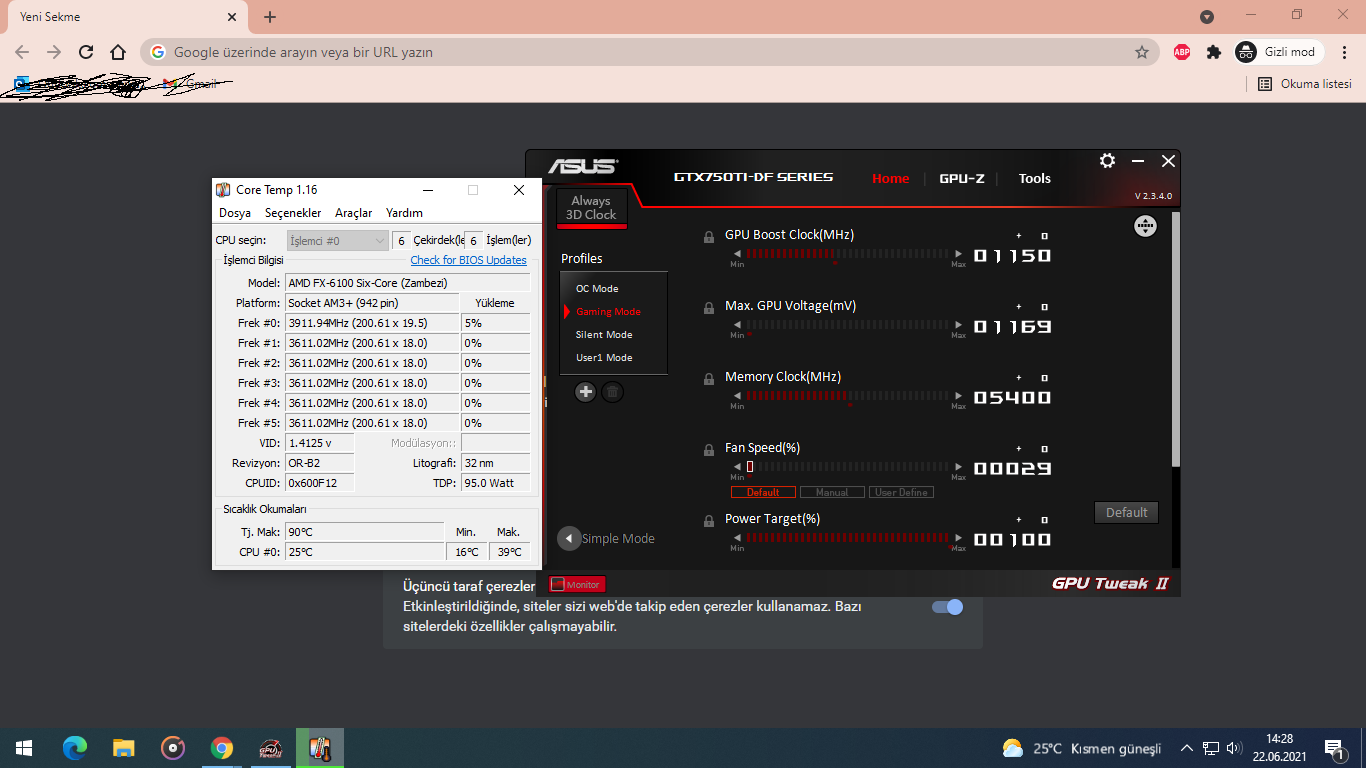Viewport: 1366px width, 768px height.
Task: Switch to the Tools tab in GPU Tweak
Action: [x=1035, y=179]
